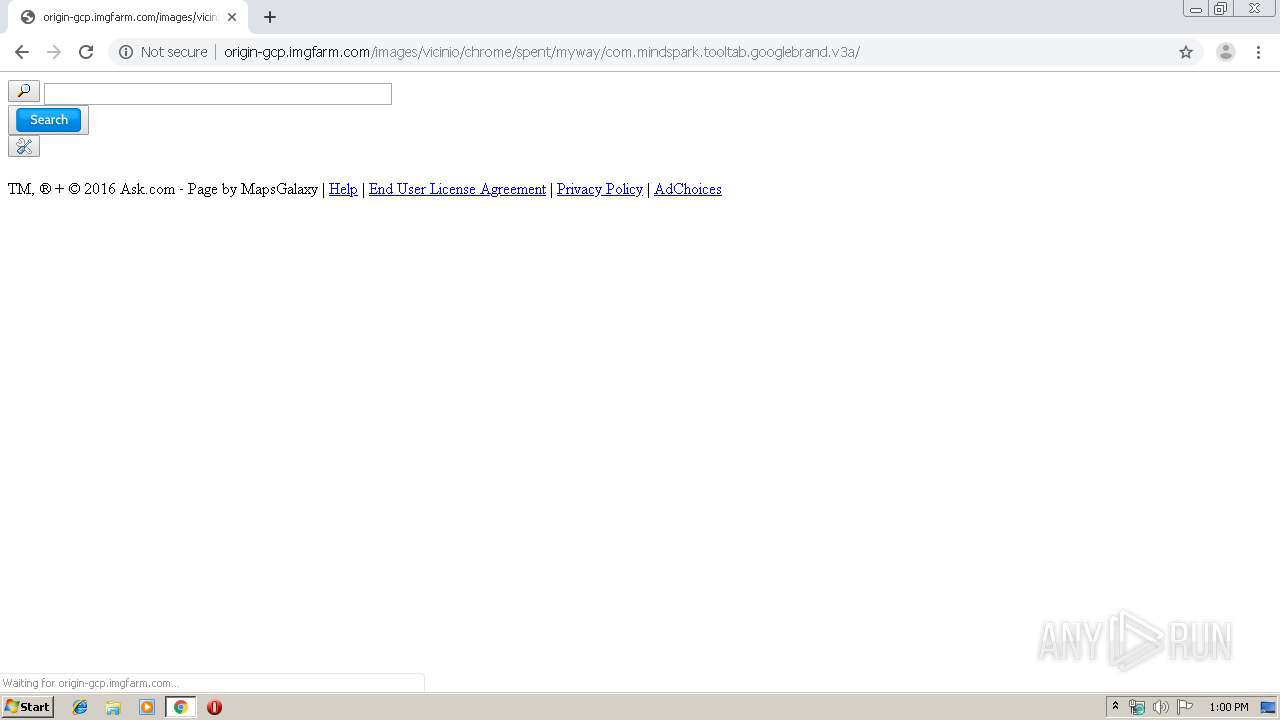This screenshot has width=1280, height=720.
Task: Minimize the Chrome window
Action: point(1196,9)
